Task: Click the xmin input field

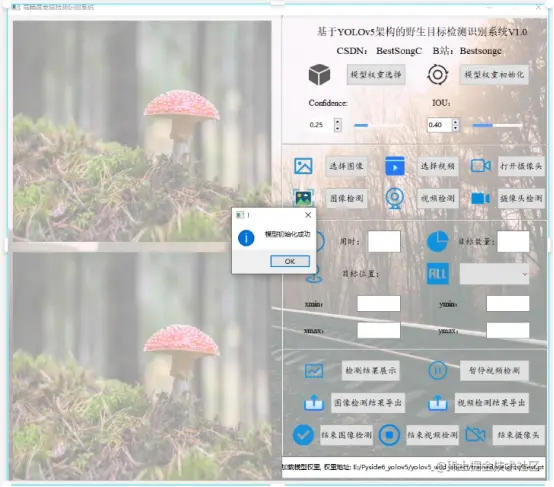Action: pos(378,304)
